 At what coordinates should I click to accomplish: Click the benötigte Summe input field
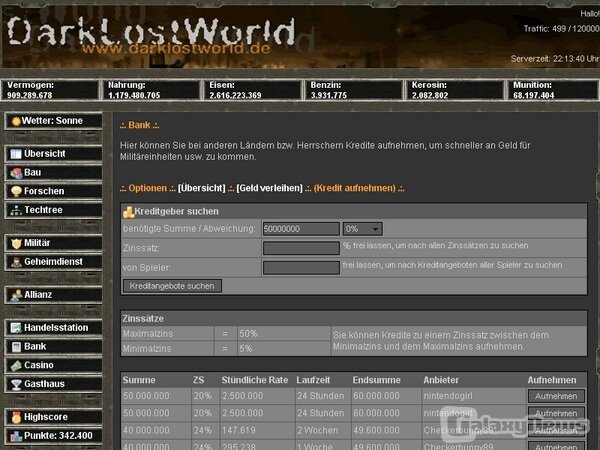301,229
